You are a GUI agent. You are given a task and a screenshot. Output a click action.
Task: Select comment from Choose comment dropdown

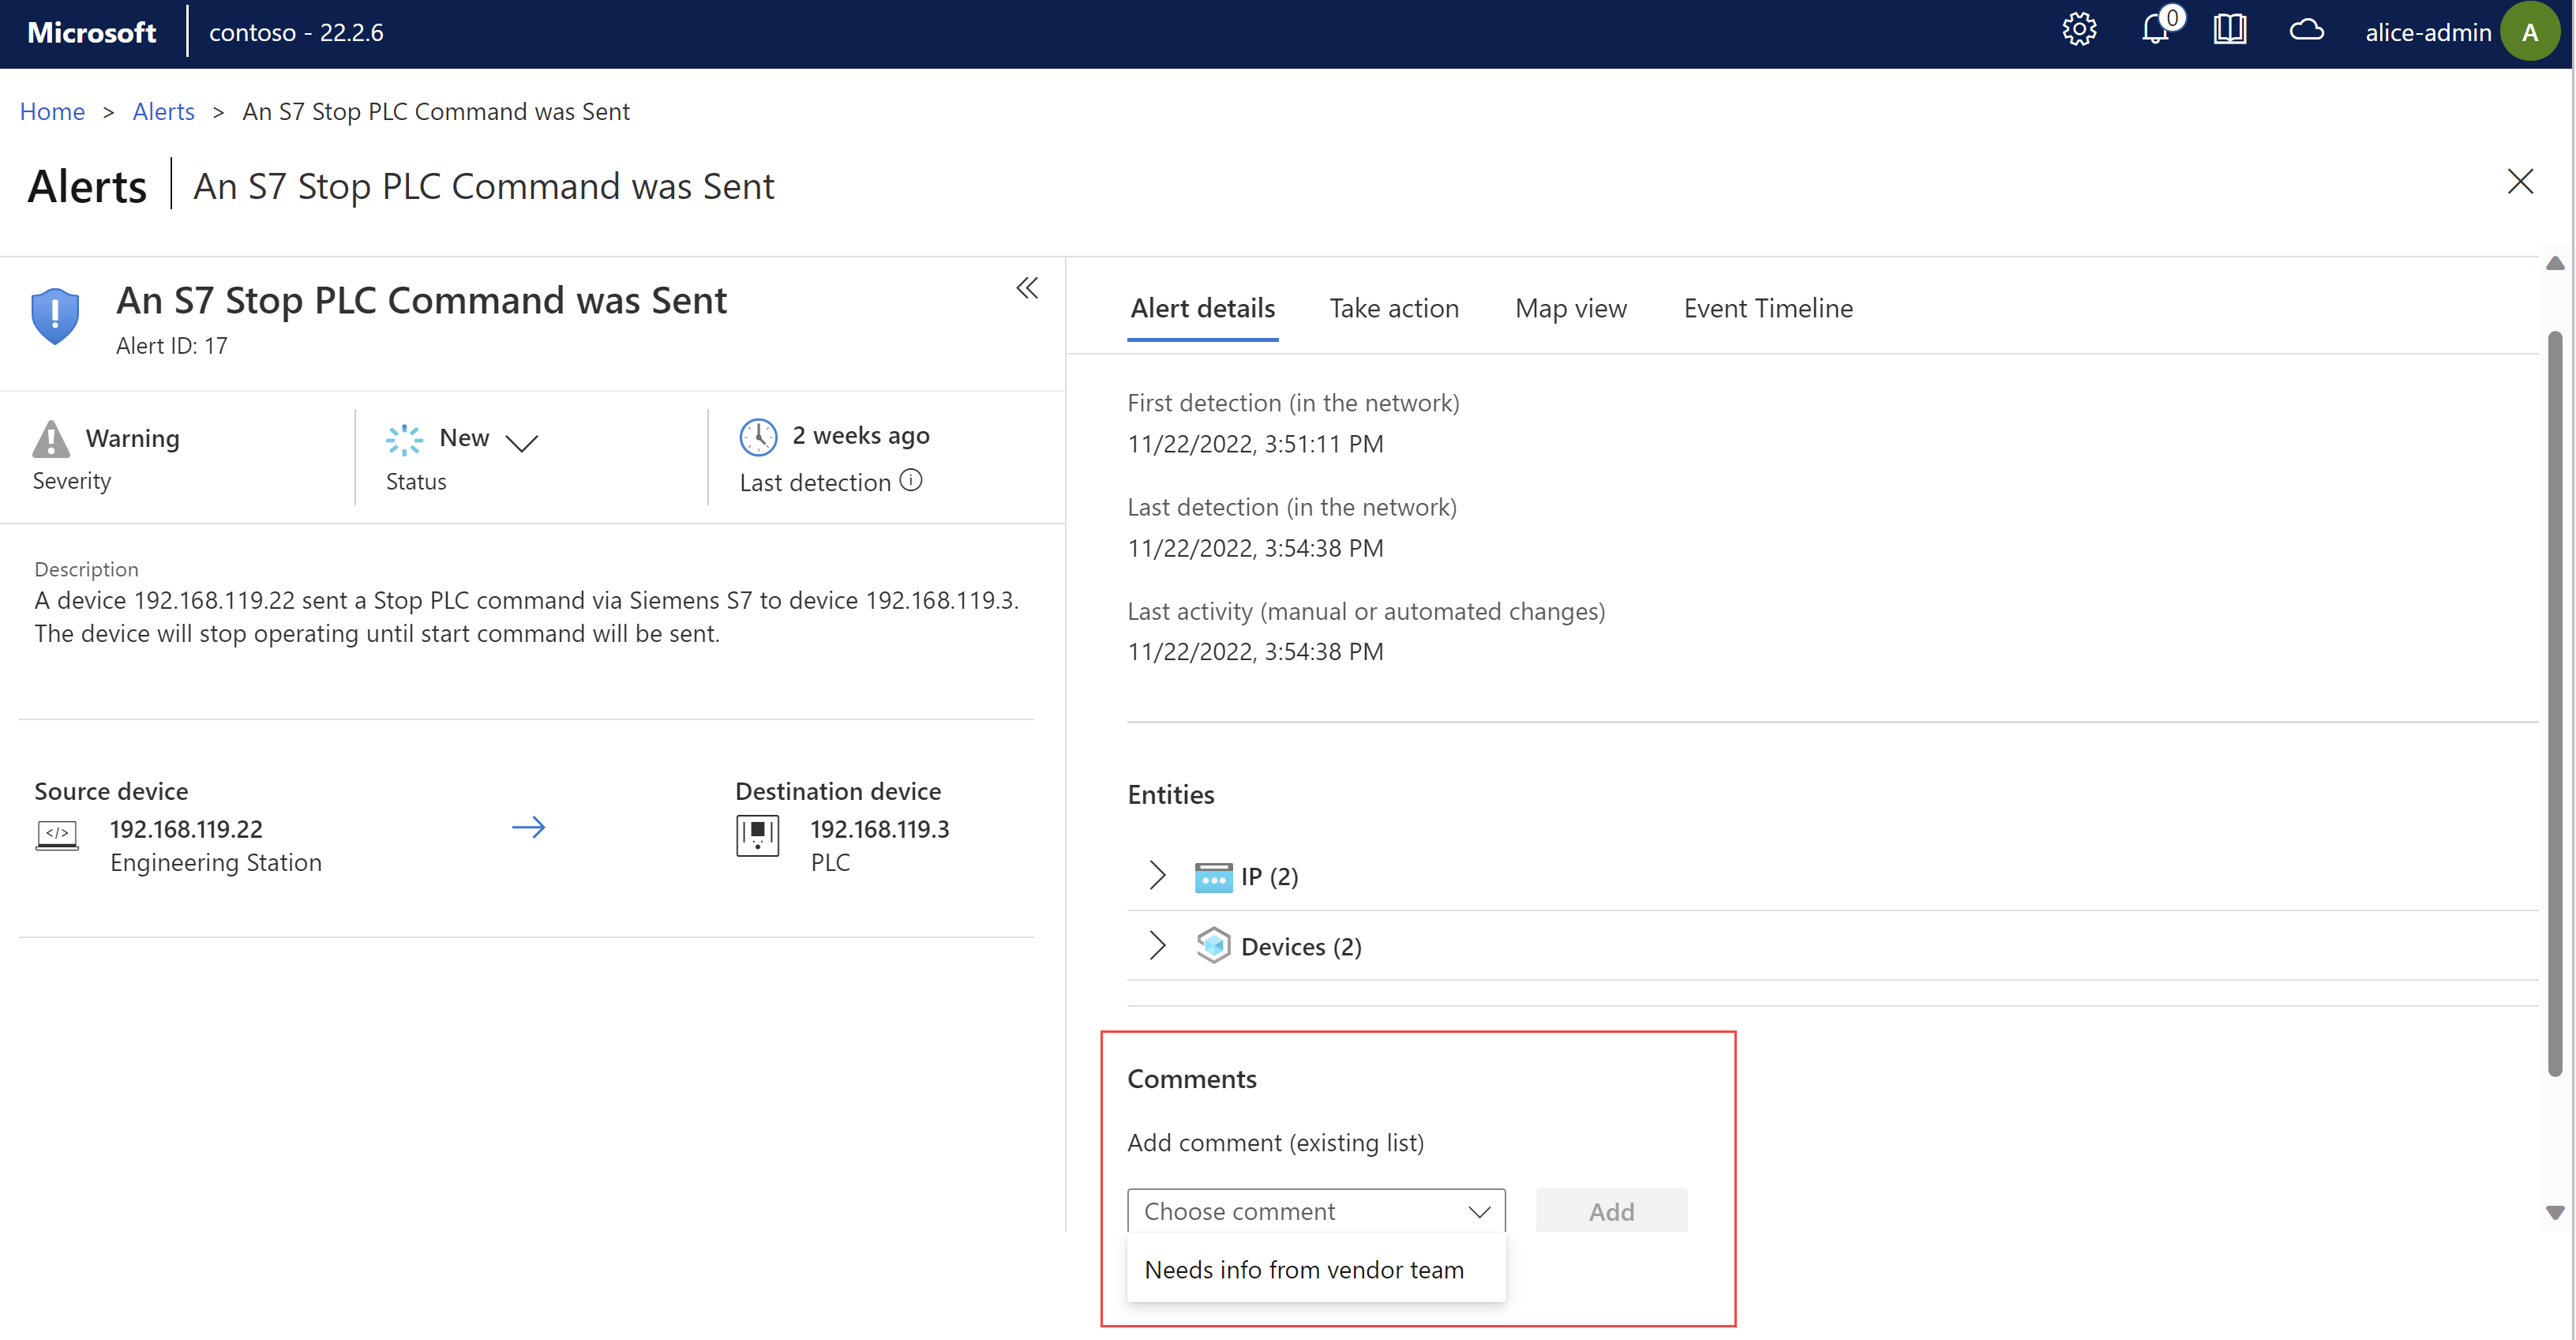[x=1303, y=1268]
